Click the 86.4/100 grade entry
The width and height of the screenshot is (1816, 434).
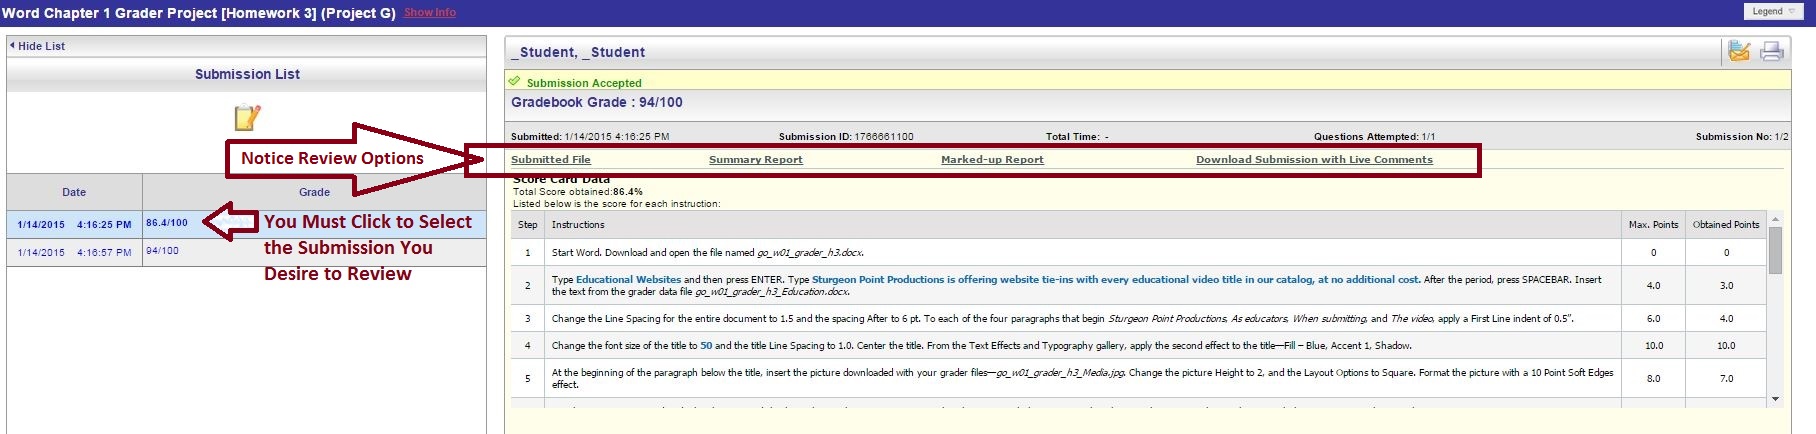pyautogui.click(x=167, y=223)
